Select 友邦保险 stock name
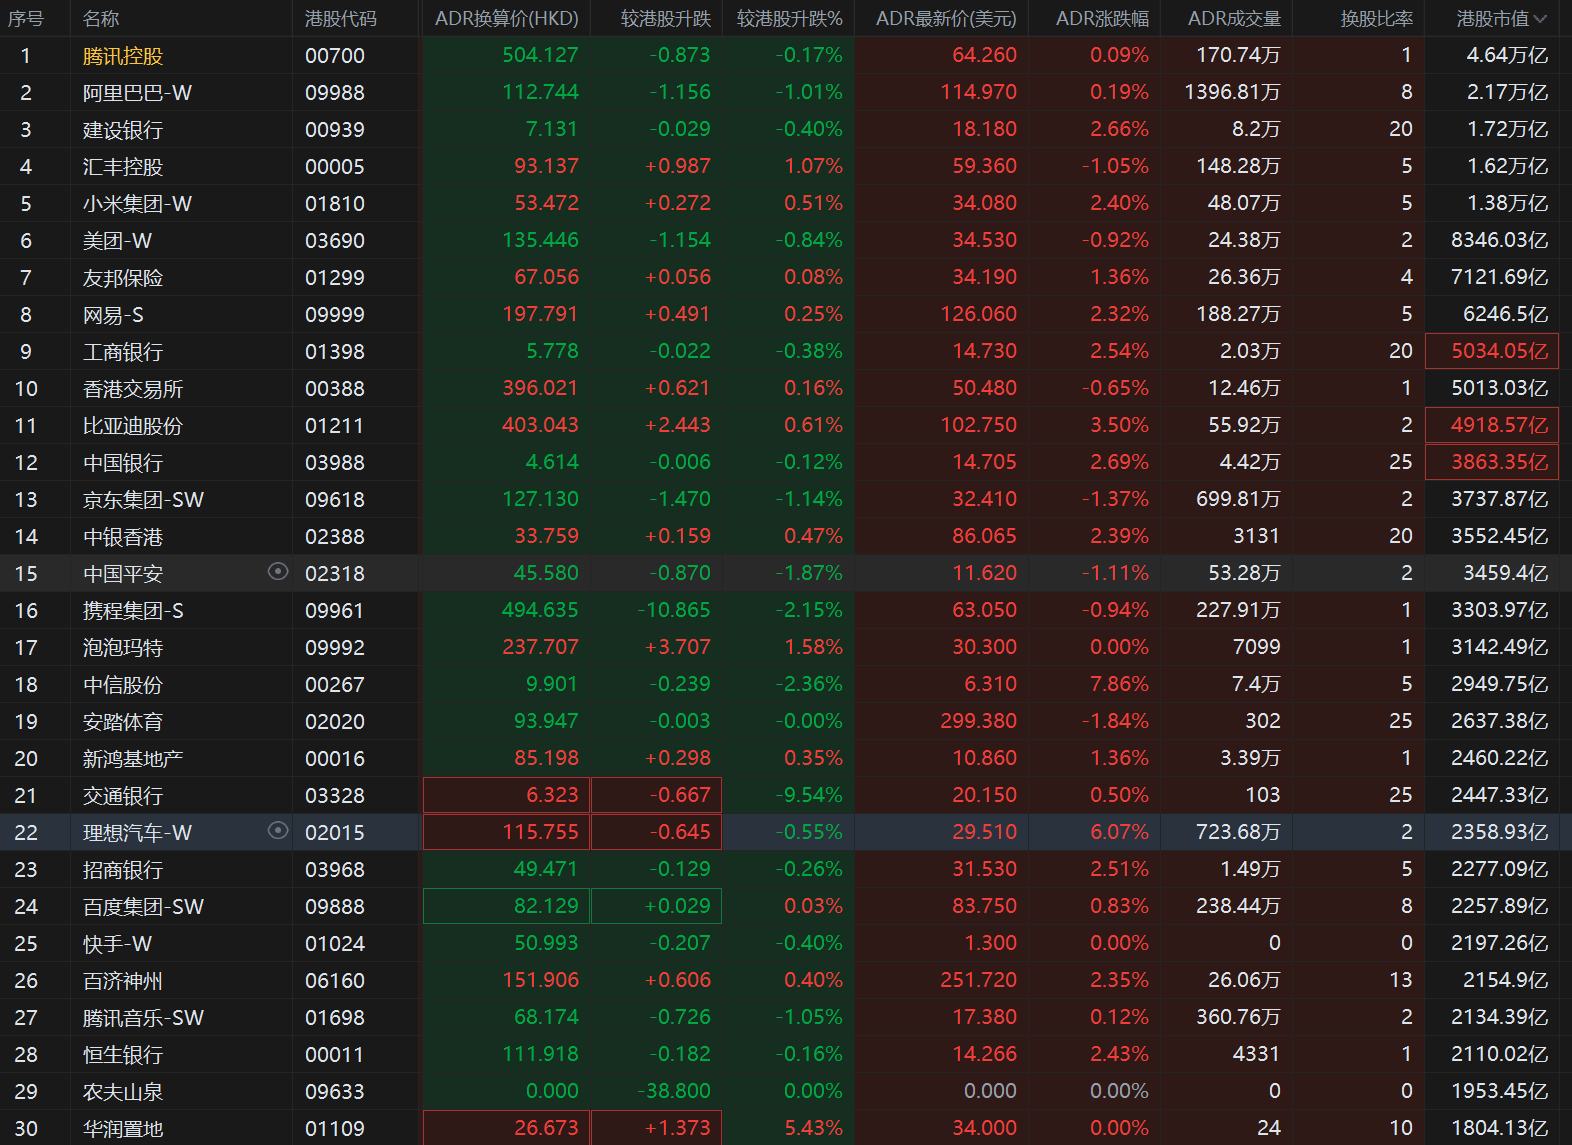This screenshot has height=1145, width=1572. tap(122, 278)
